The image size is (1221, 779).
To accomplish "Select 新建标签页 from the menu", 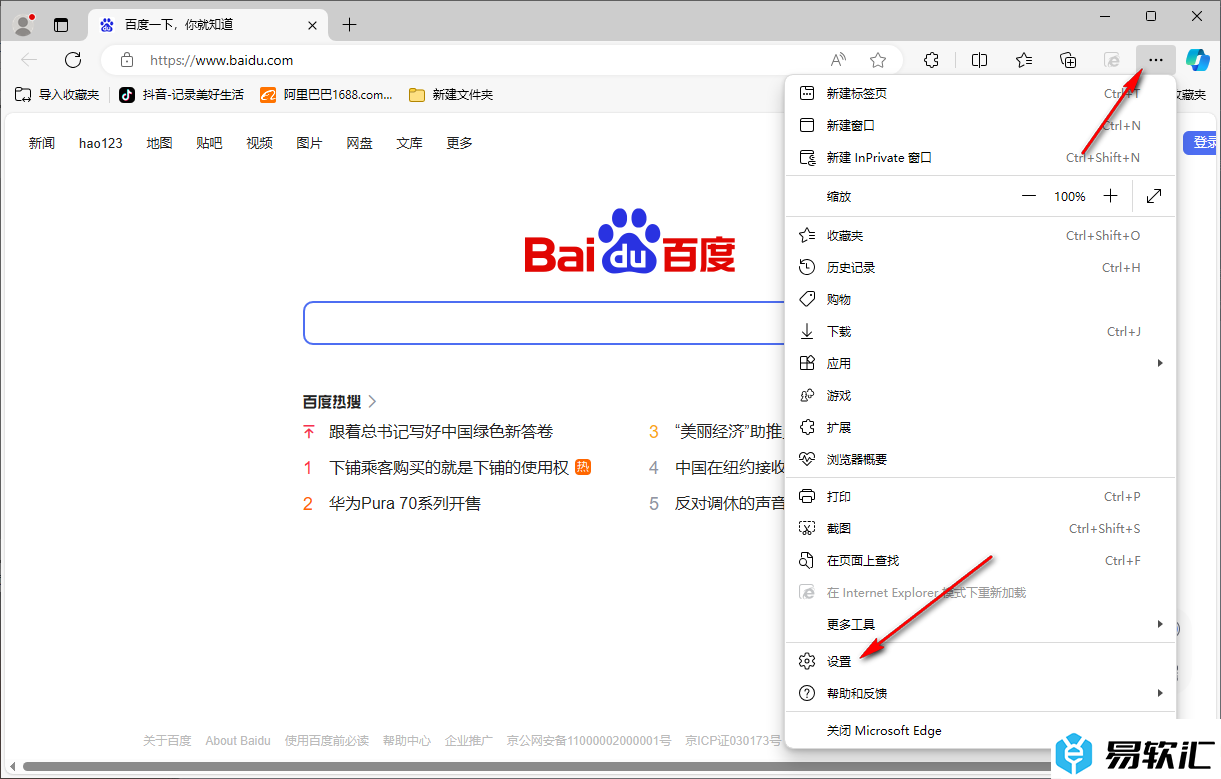I will click(981, 93).
